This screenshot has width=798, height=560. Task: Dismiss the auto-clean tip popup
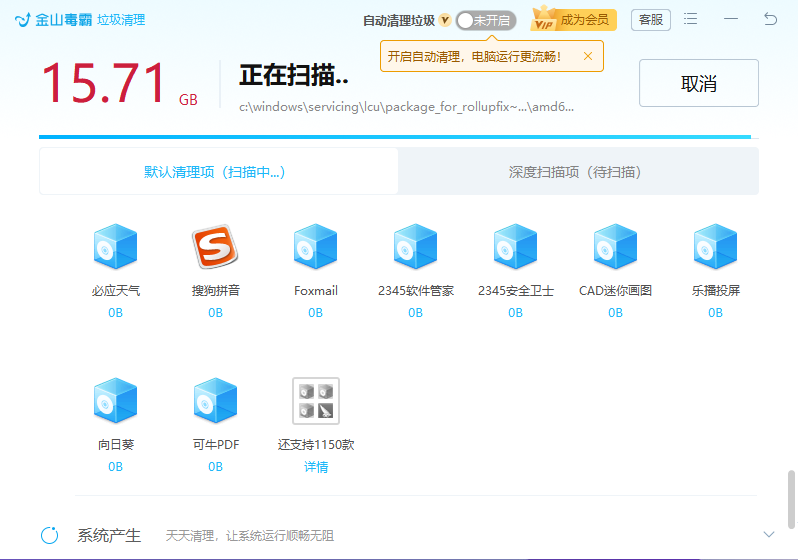(587, 56)
